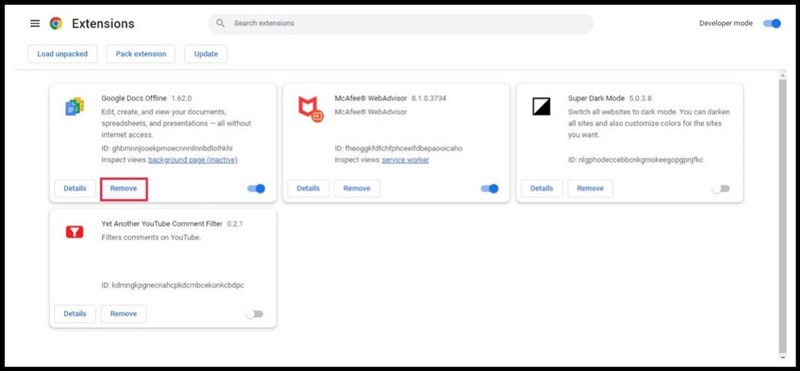Screen dimensions: 800x371
Task: Open the hamburger main menu
Action: [35, 23]
